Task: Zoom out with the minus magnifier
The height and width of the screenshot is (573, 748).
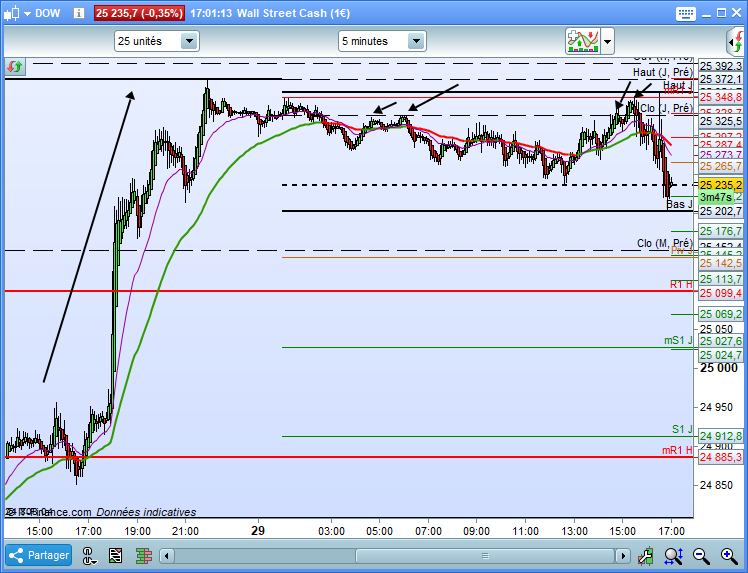Action: (701, 556)
